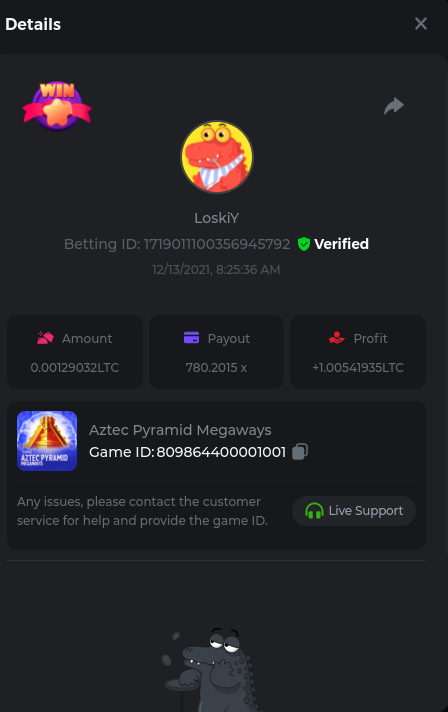
Task: Select the Game ID number text
Action: point(221,452)
